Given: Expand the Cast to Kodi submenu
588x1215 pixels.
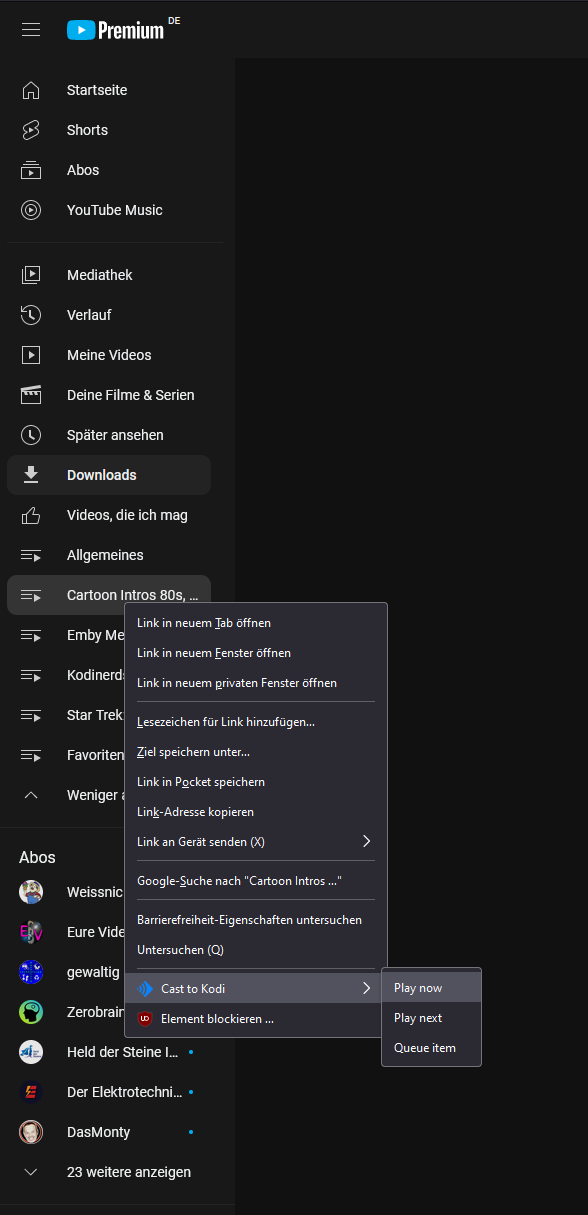Looking at the screenshot, I should point(255,989).
